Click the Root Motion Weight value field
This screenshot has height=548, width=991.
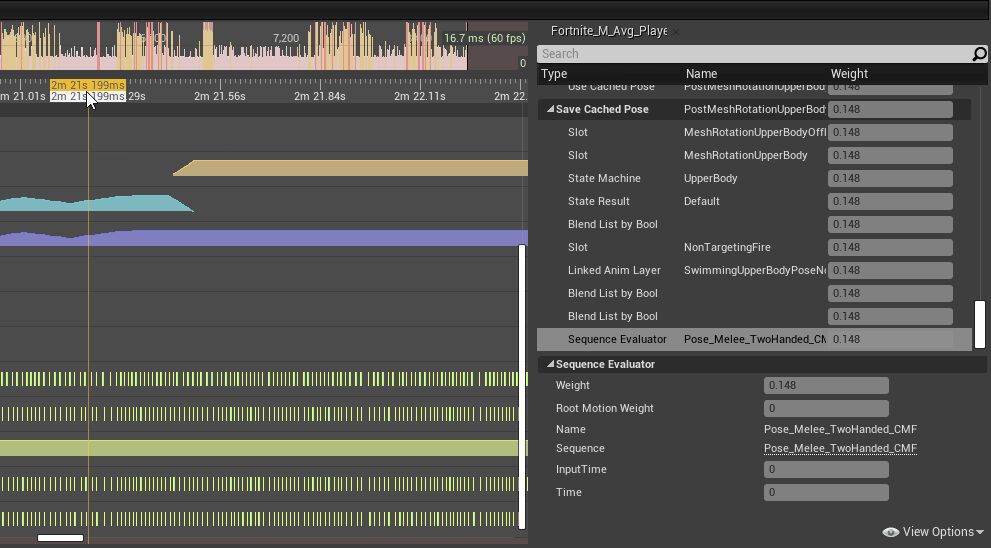click(826, 409)
